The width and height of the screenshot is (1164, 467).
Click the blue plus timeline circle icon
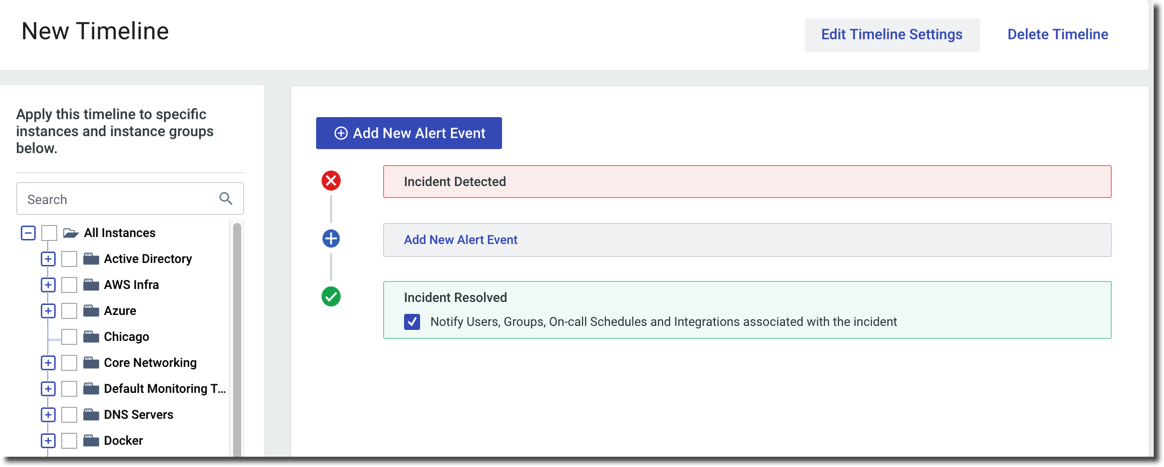coord(331,239)
